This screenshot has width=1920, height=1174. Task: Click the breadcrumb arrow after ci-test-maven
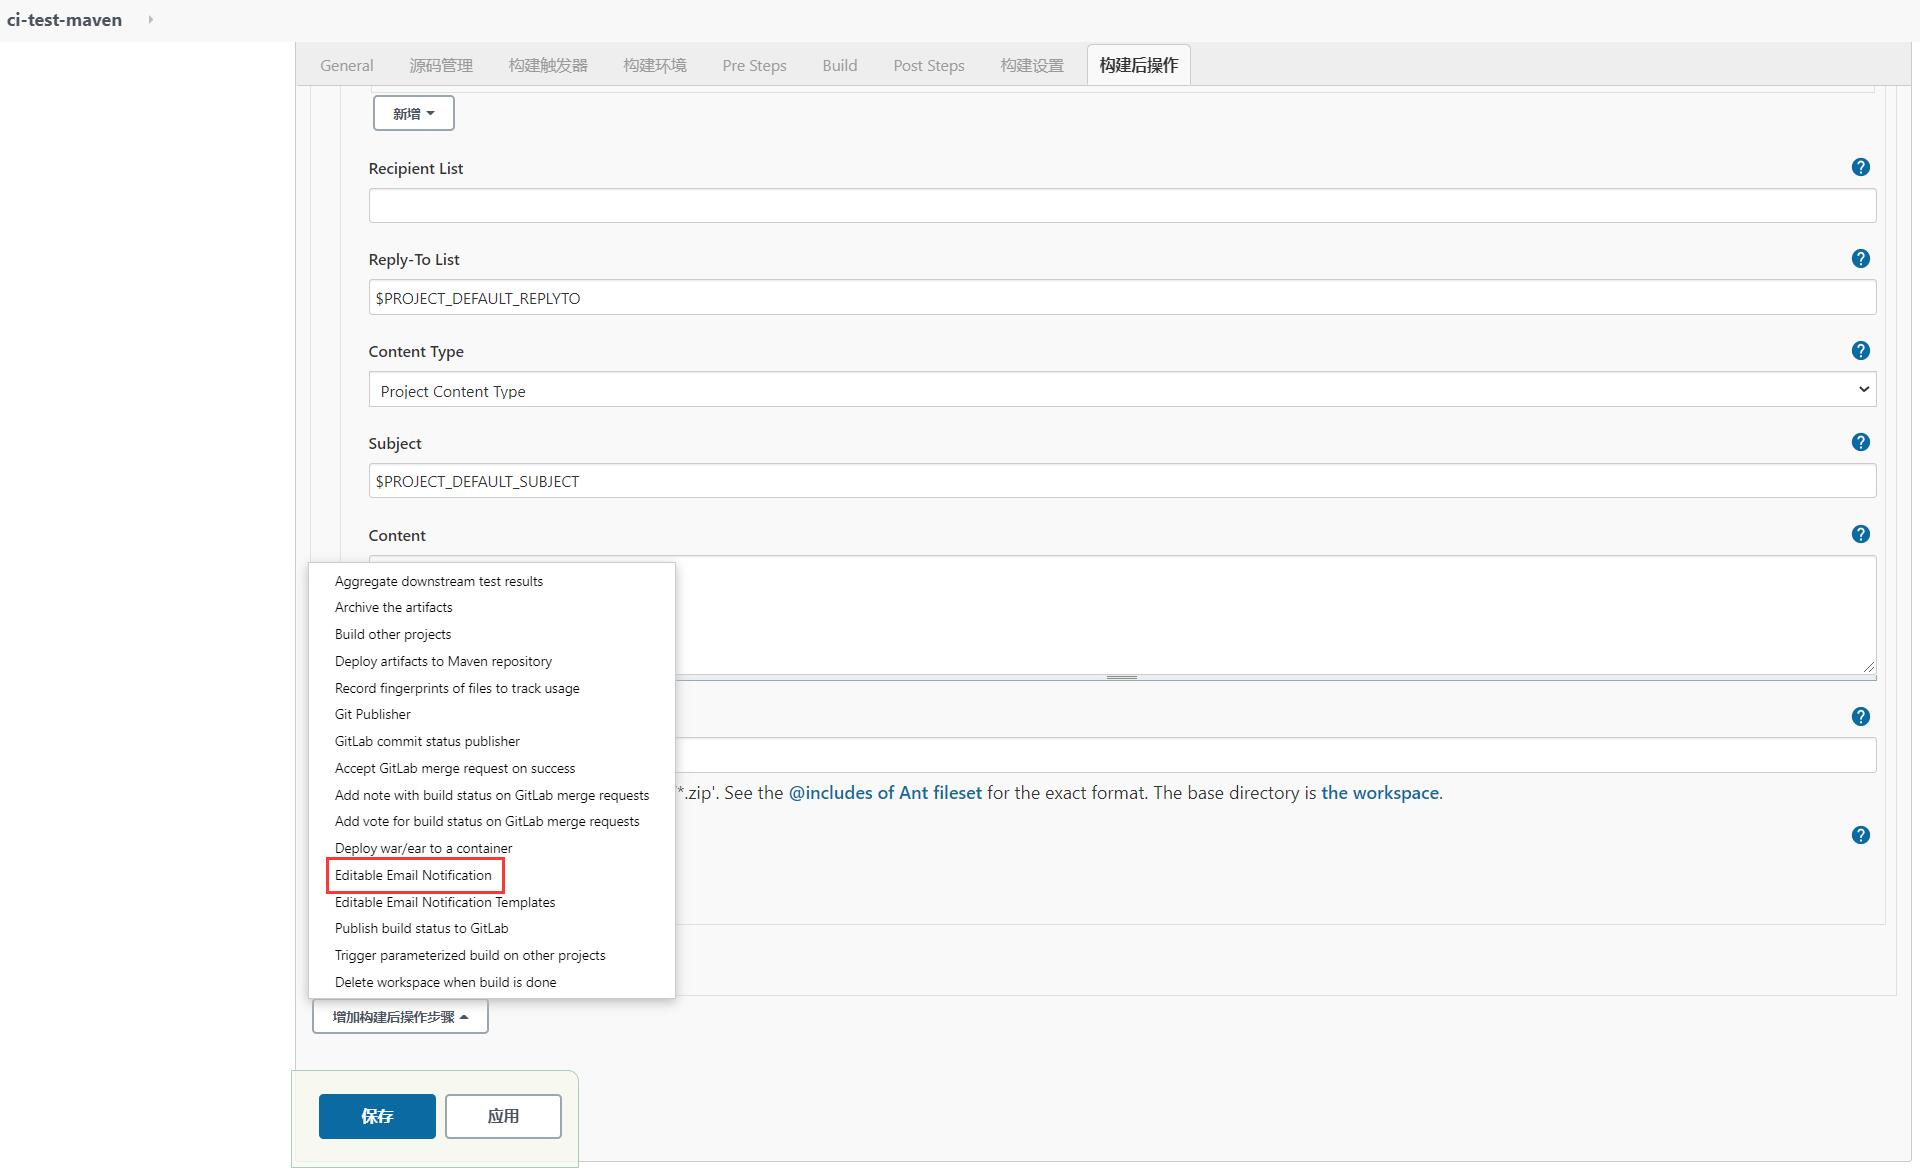[150, 20]
